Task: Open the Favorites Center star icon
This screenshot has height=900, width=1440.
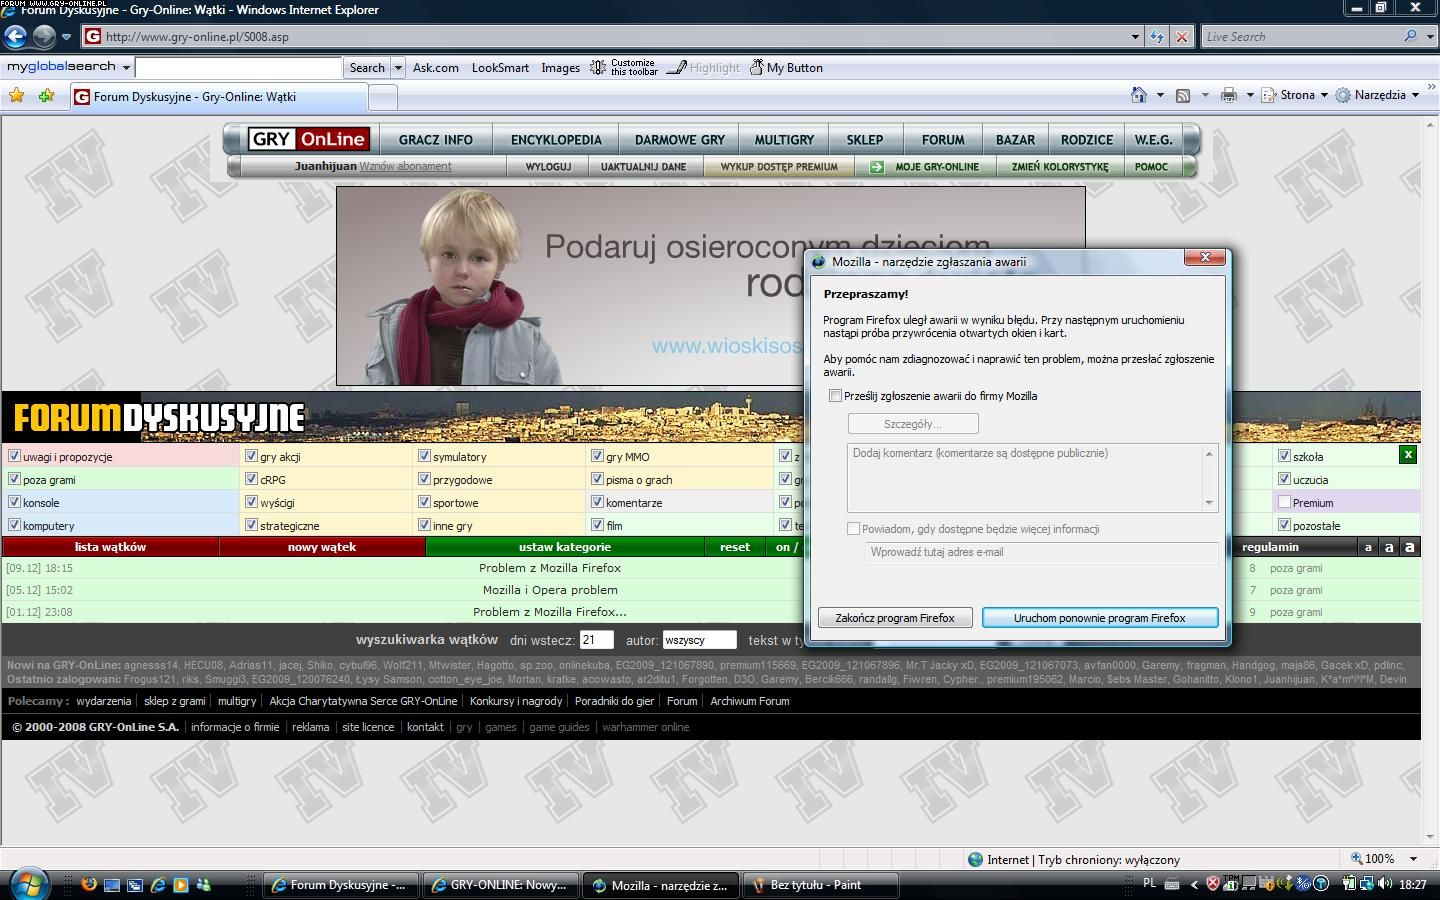Action: tap(17, 96)
